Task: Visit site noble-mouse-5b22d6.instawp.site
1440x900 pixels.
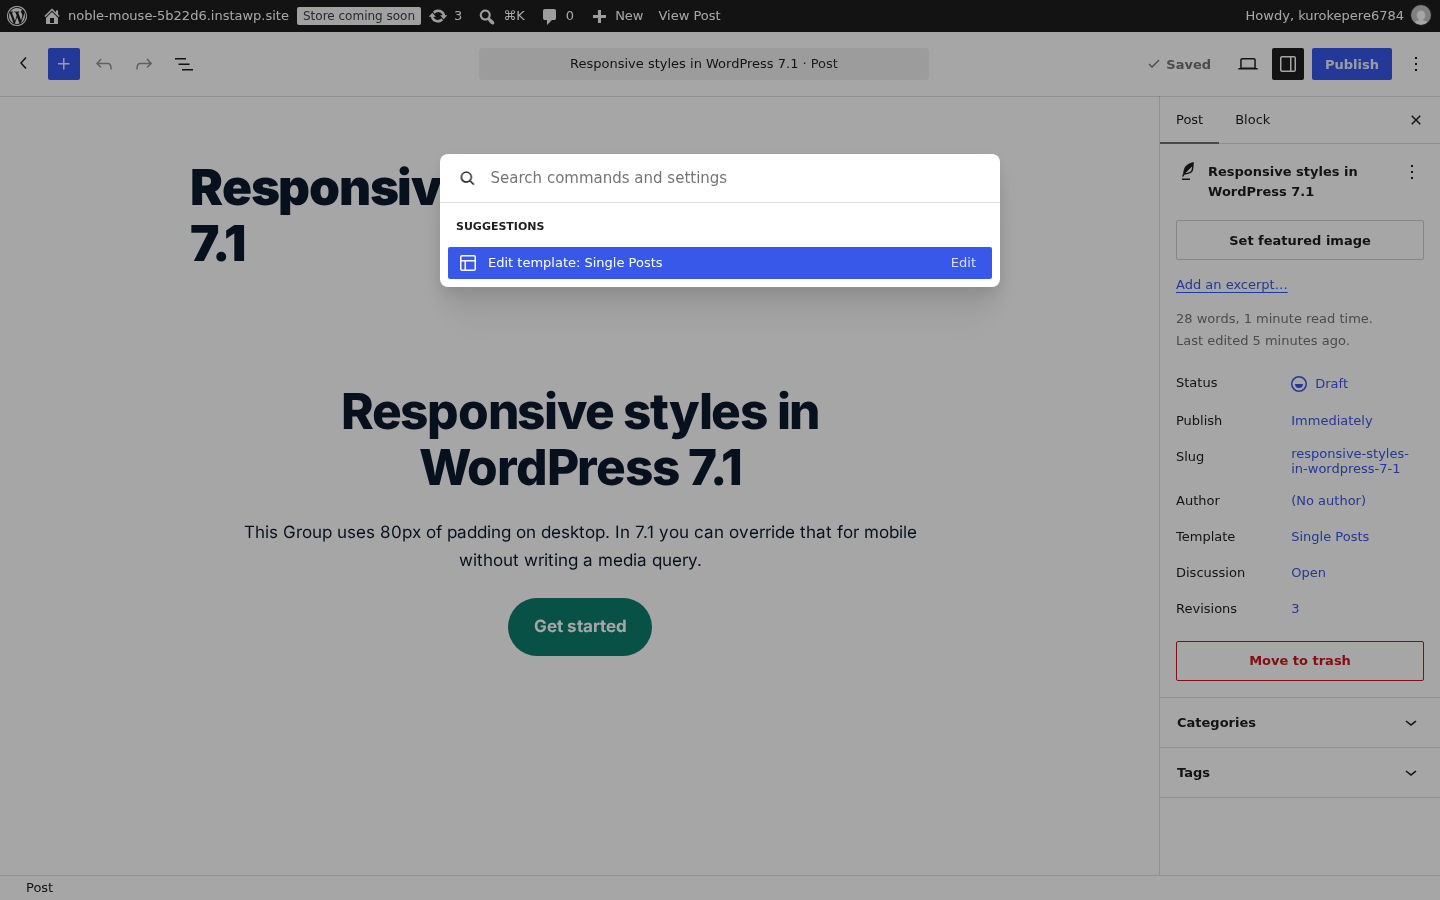Action: click(x=166, y=16)
